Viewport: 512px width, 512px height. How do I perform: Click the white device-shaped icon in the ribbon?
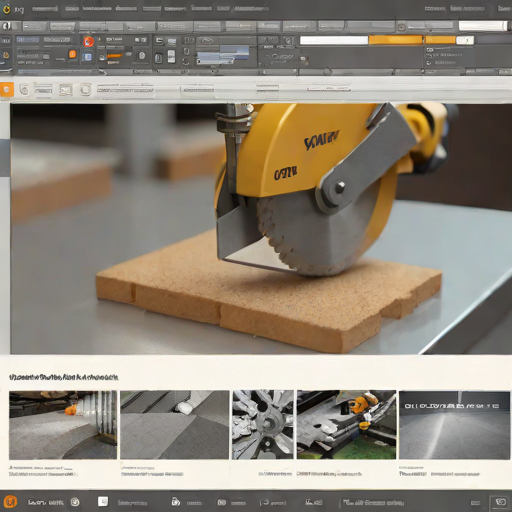click(171, 57)
